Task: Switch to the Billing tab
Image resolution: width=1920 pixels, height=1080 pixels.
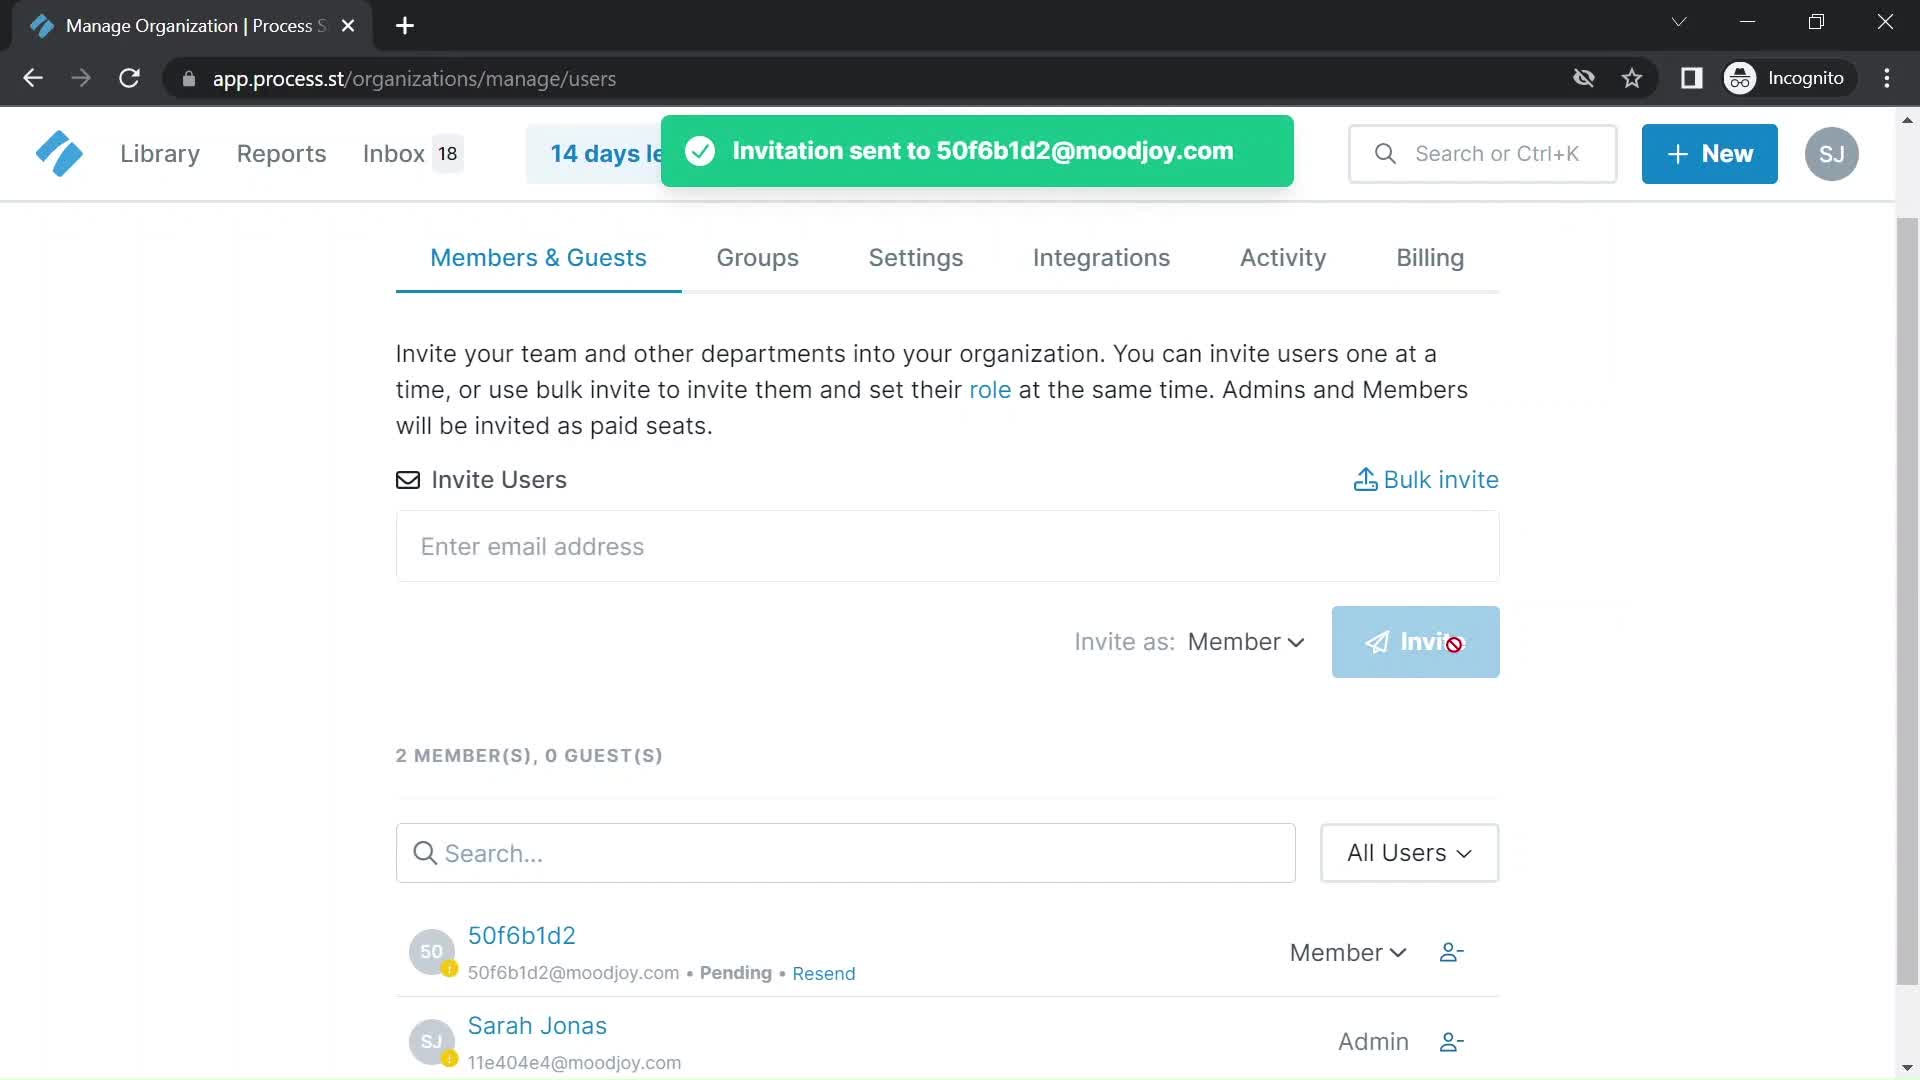Action: coord(1429,257)
